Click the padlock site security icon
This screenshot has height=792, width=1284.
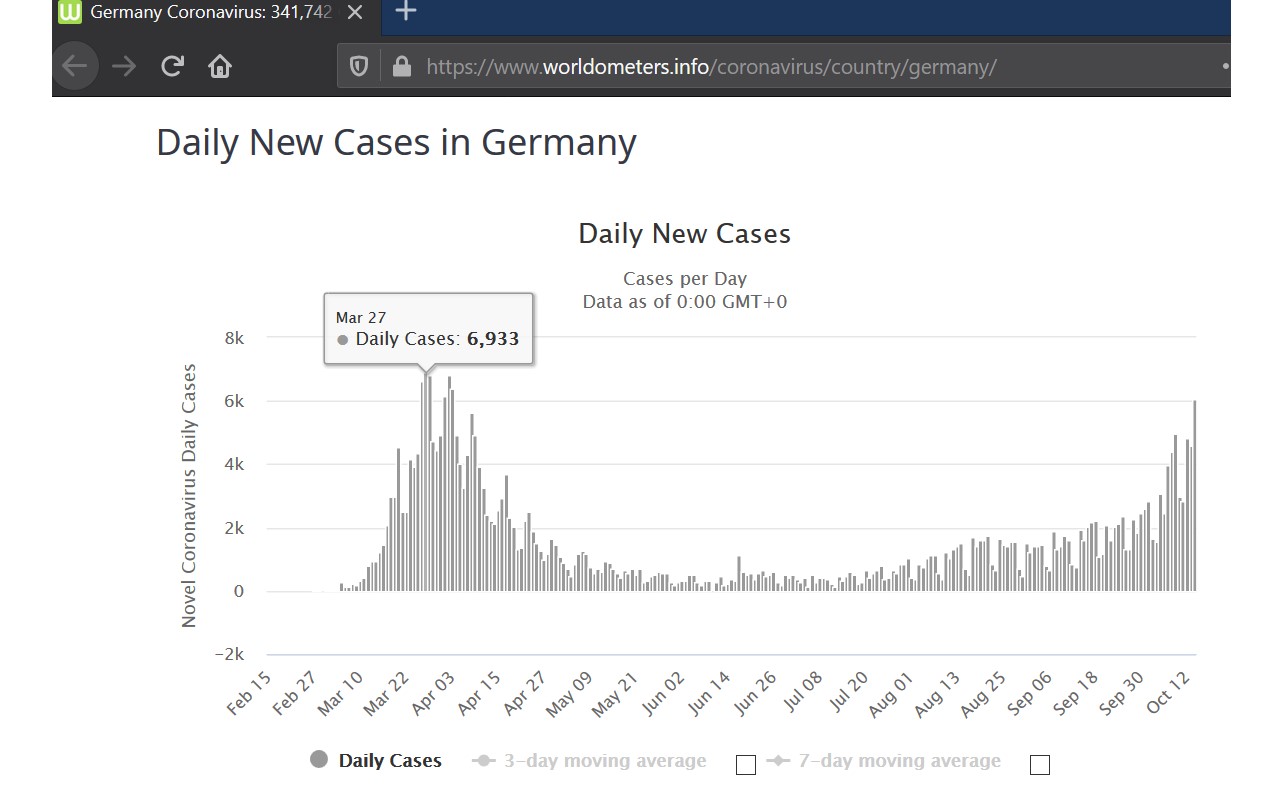[402, 67]
